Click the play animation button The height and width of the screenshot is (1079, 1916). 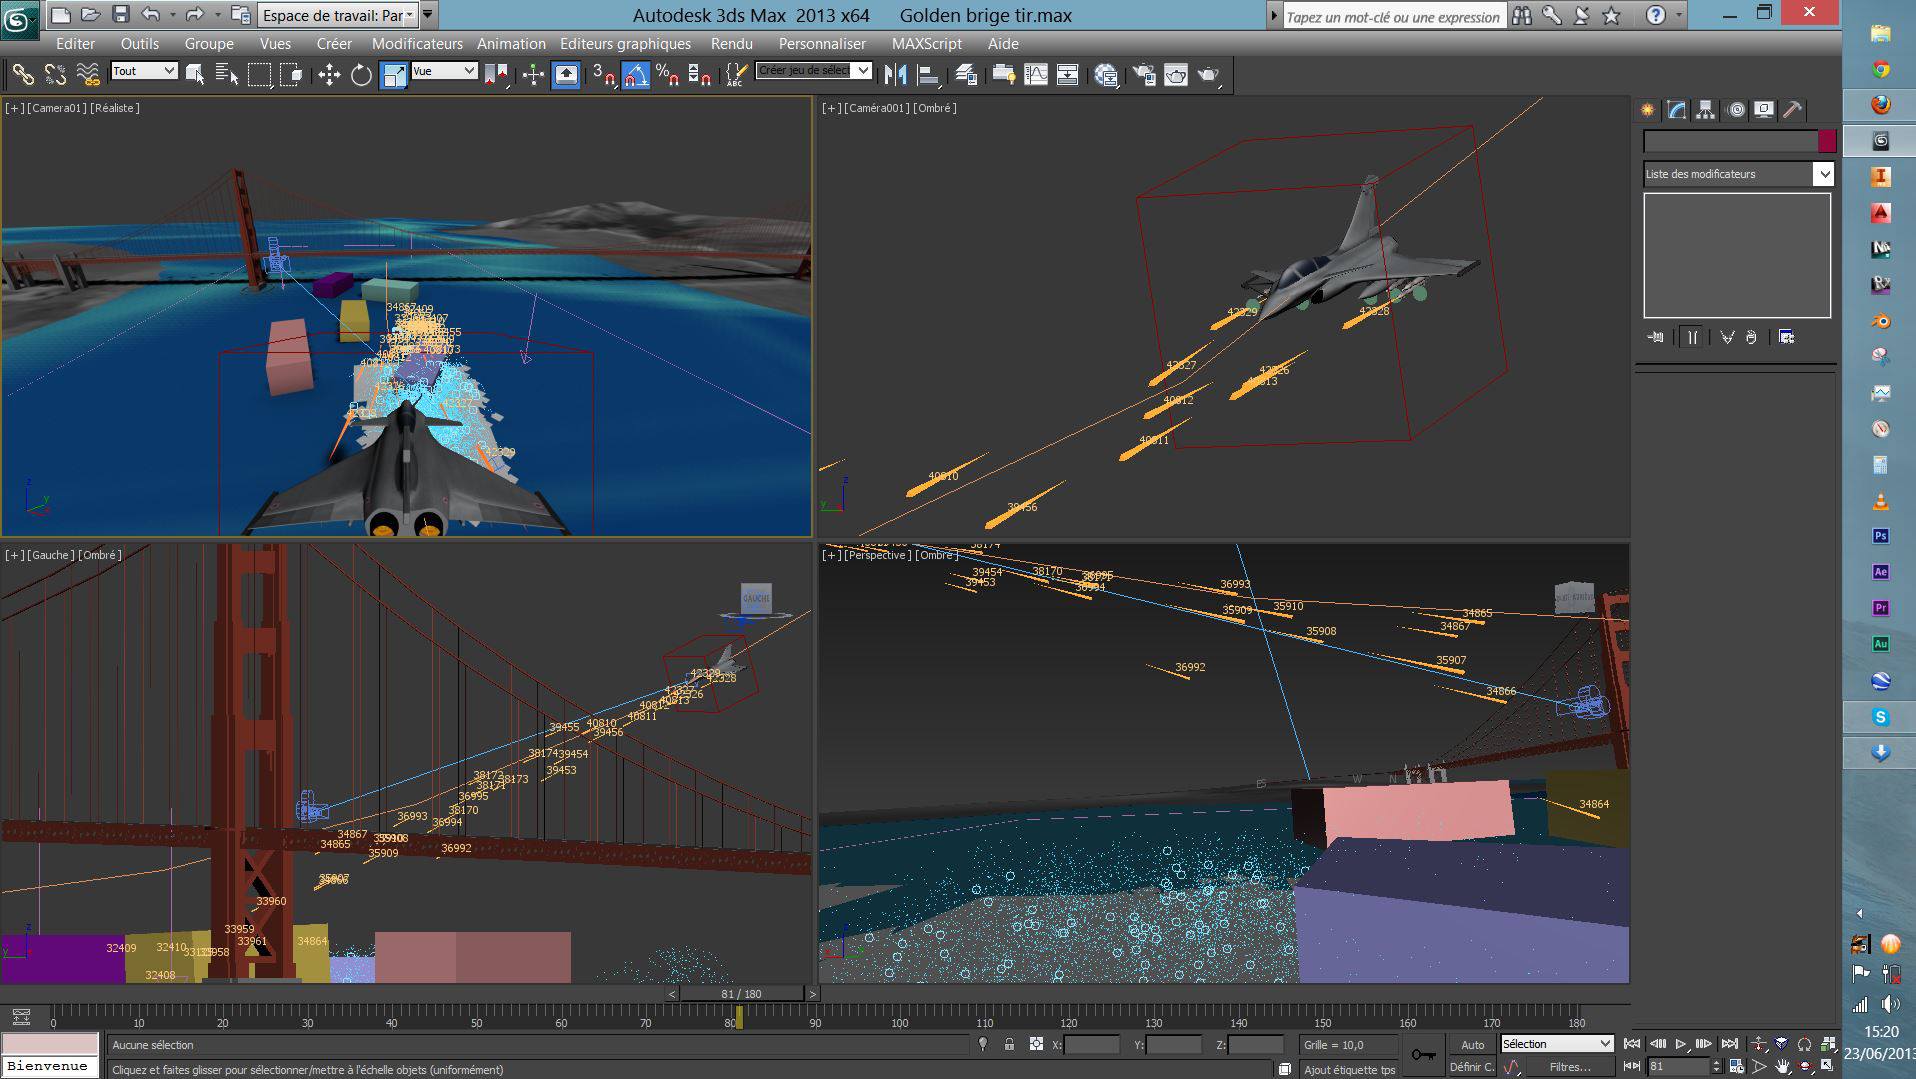click(1681, 1044)
